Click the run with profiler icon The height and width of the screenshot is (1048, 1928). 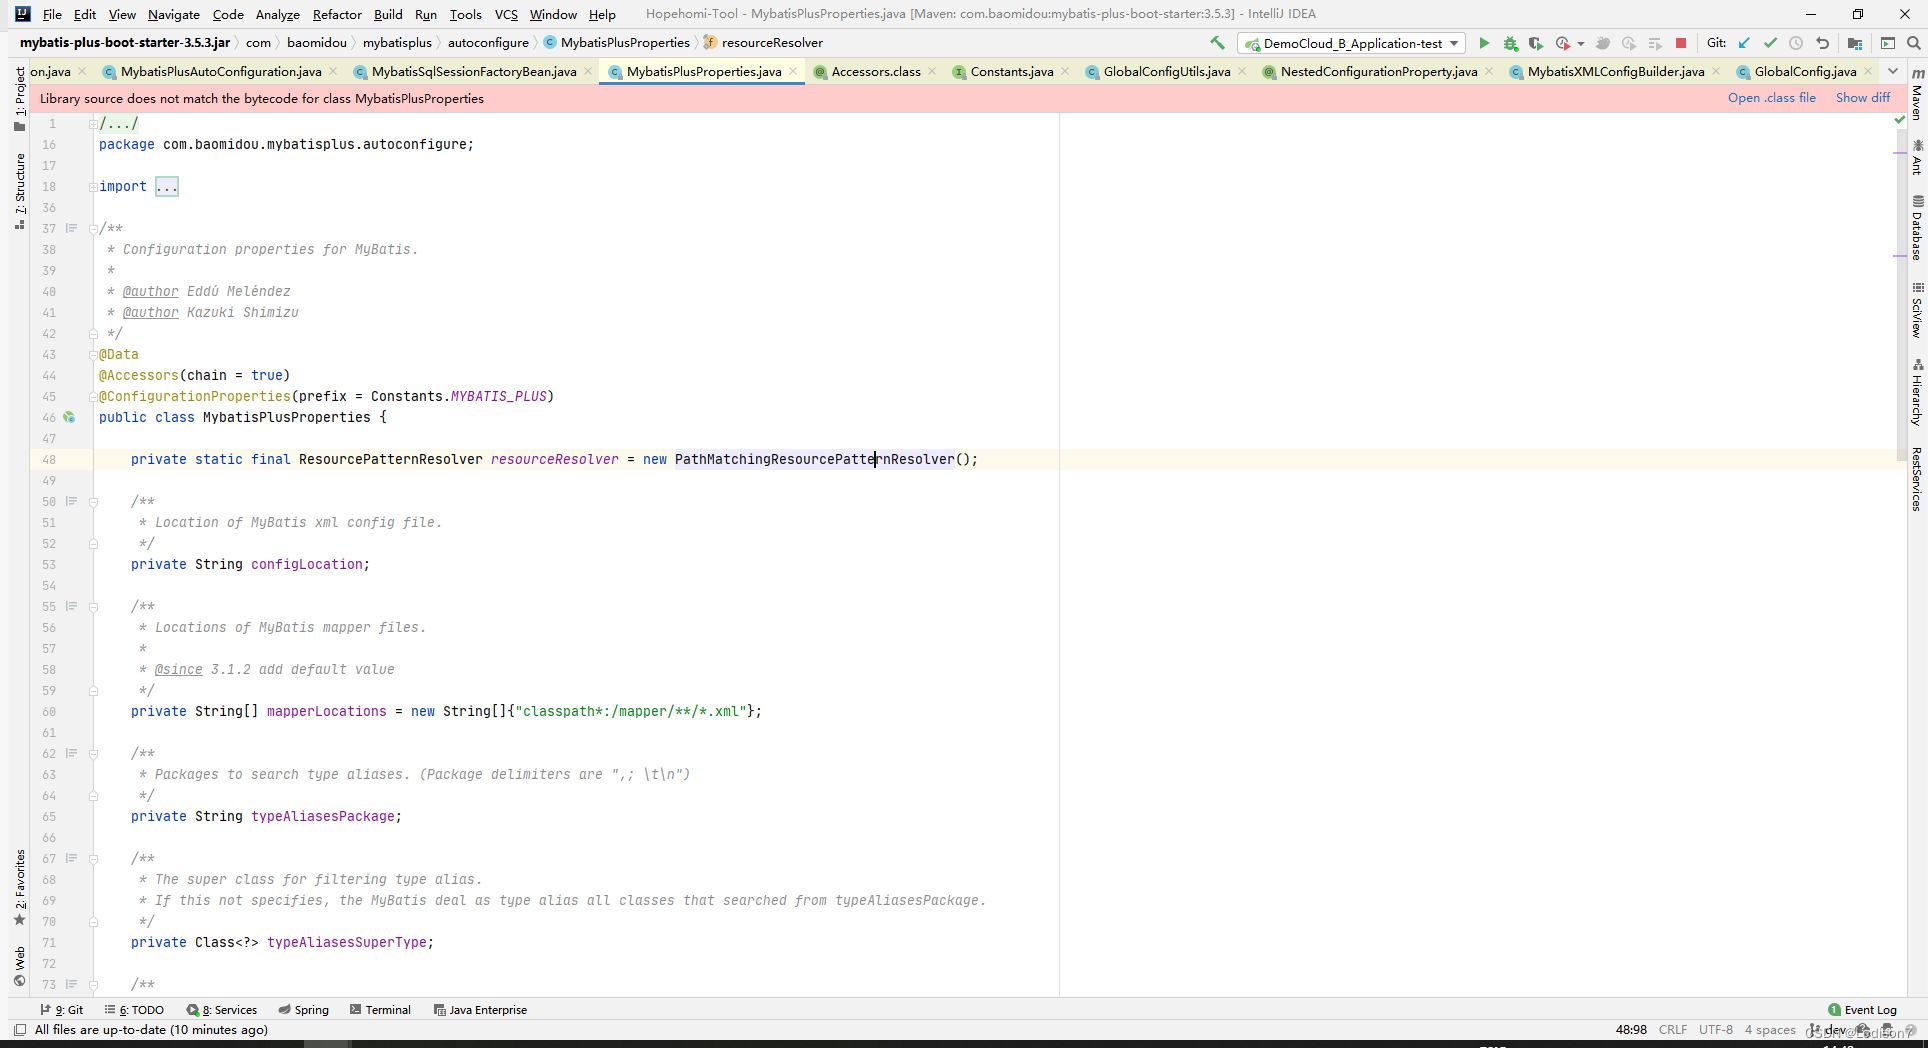[1563, 43]
